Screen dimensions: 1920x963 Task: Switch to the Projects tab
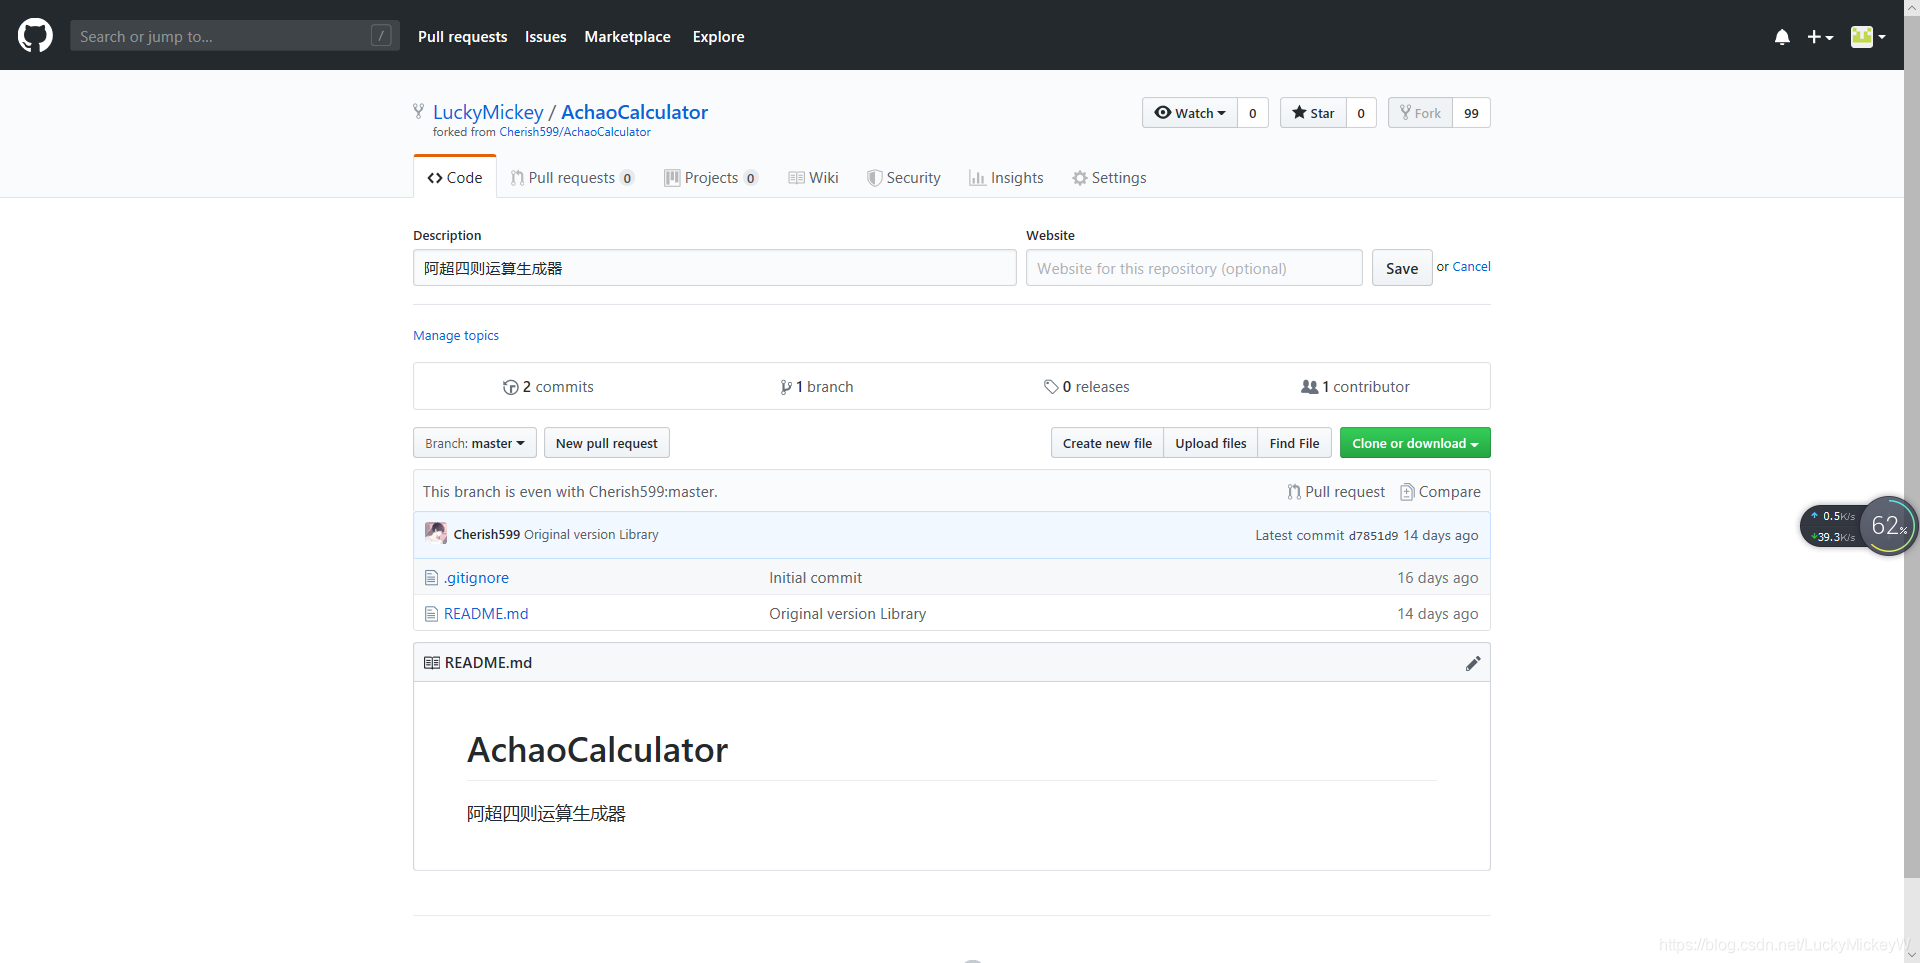[711, 178]
